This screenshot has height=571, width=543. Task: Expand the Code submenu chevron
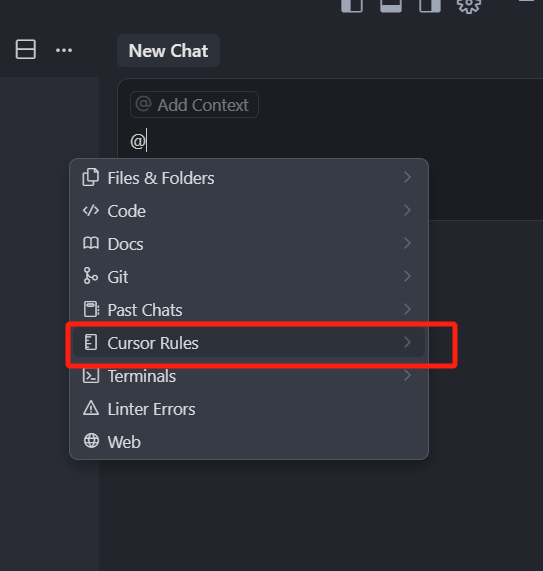[407, 210]
